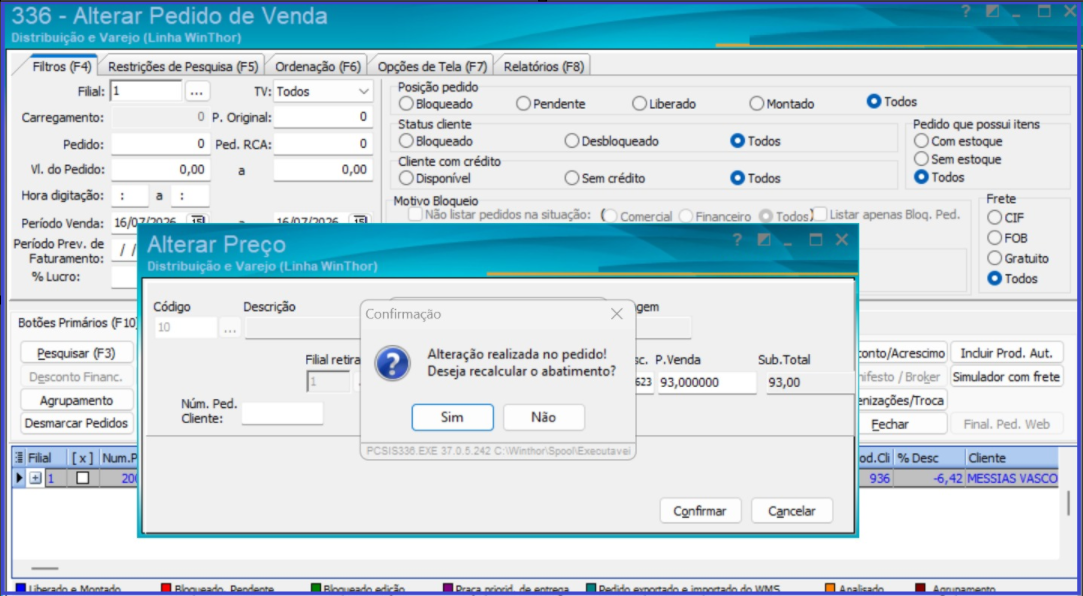Select Com estoque option
Image resolution: width=1083 pixels, height=596 pixels.
pos(958,141)
